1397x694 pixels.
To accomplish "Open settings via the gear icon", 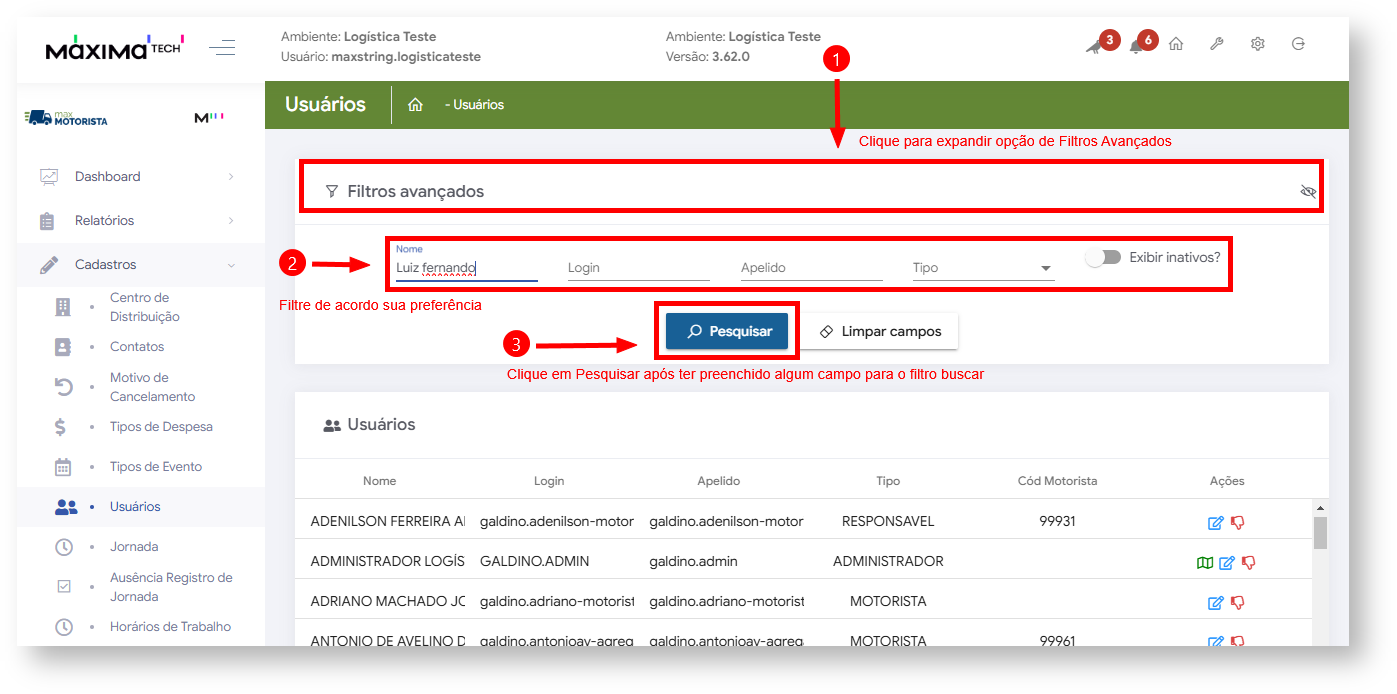I will pos(1258,44).
